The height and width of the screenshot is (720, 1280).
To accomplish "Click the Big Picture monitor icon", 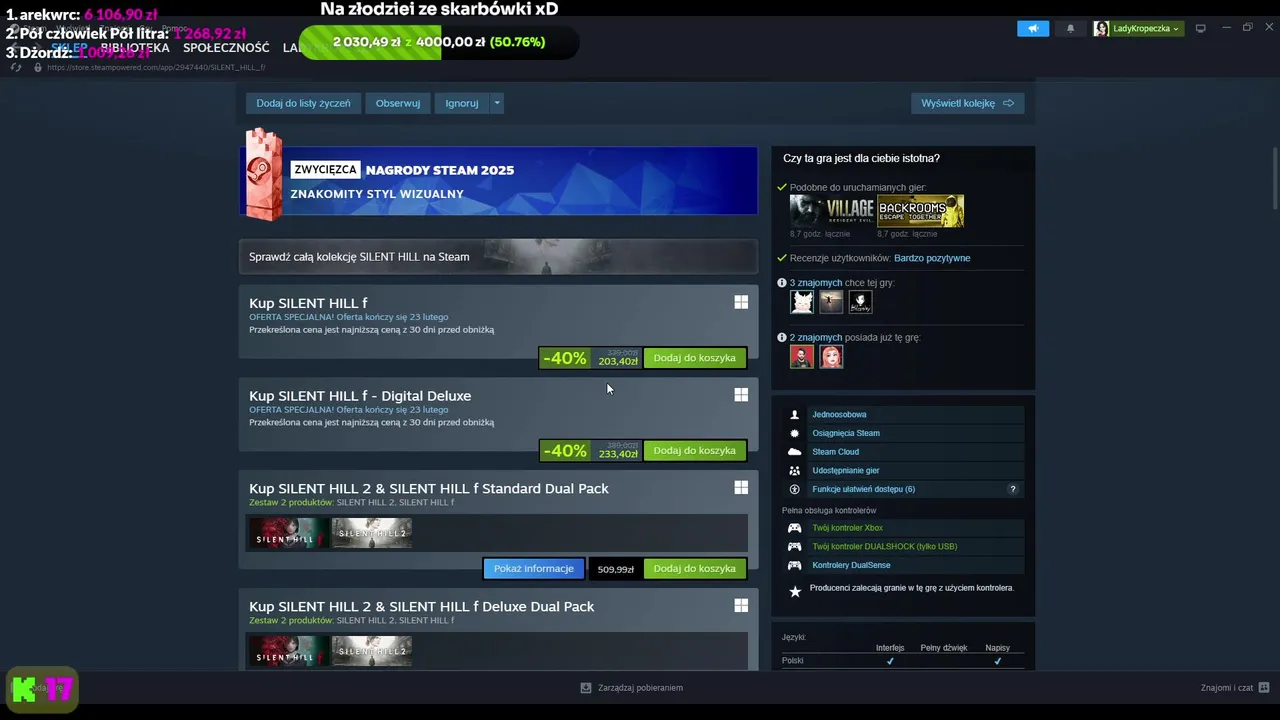I will 1201,28.
